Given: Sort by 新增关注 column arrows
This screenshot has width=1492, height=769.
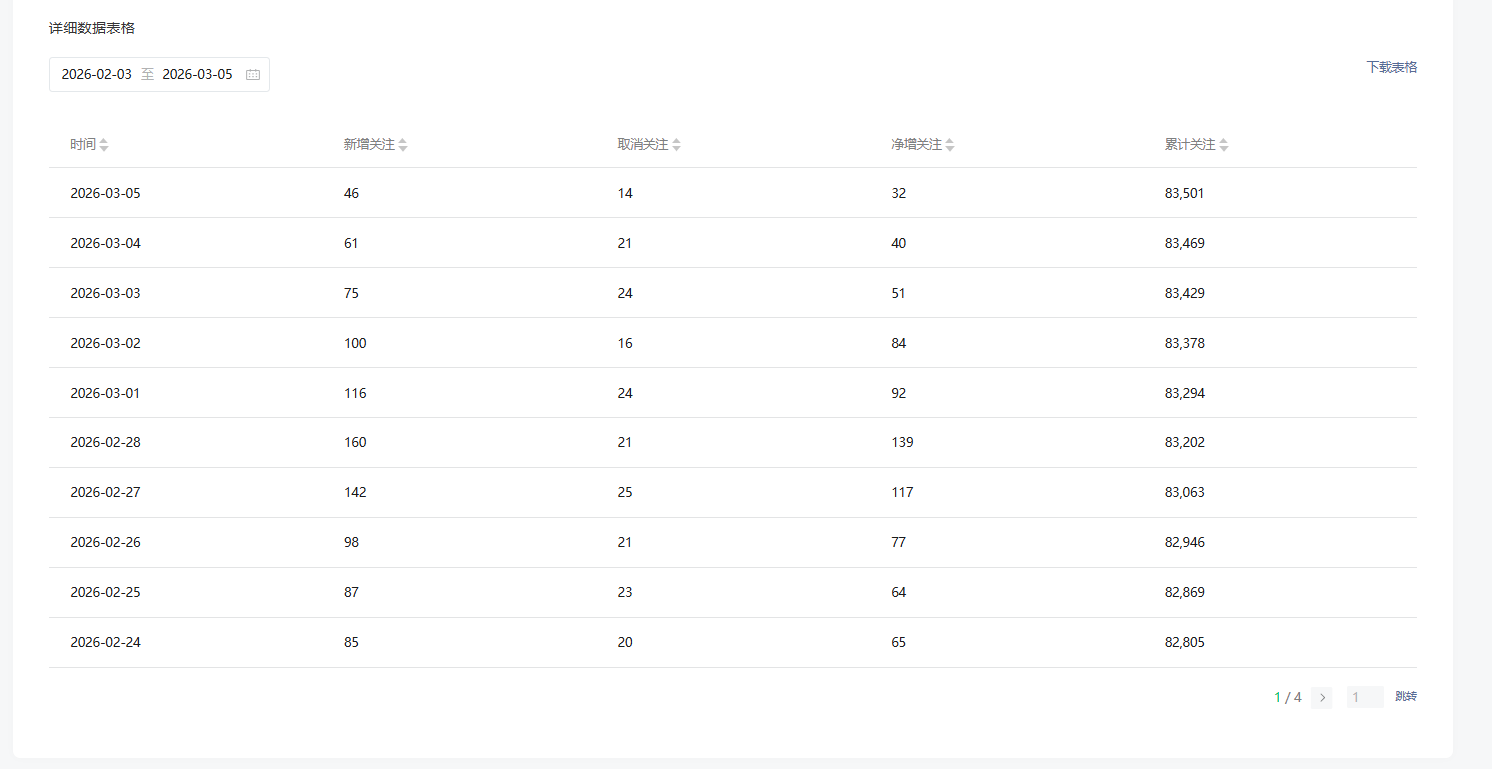Looking at the screenshot, I should pyautogui.click(x=403, y=145).
